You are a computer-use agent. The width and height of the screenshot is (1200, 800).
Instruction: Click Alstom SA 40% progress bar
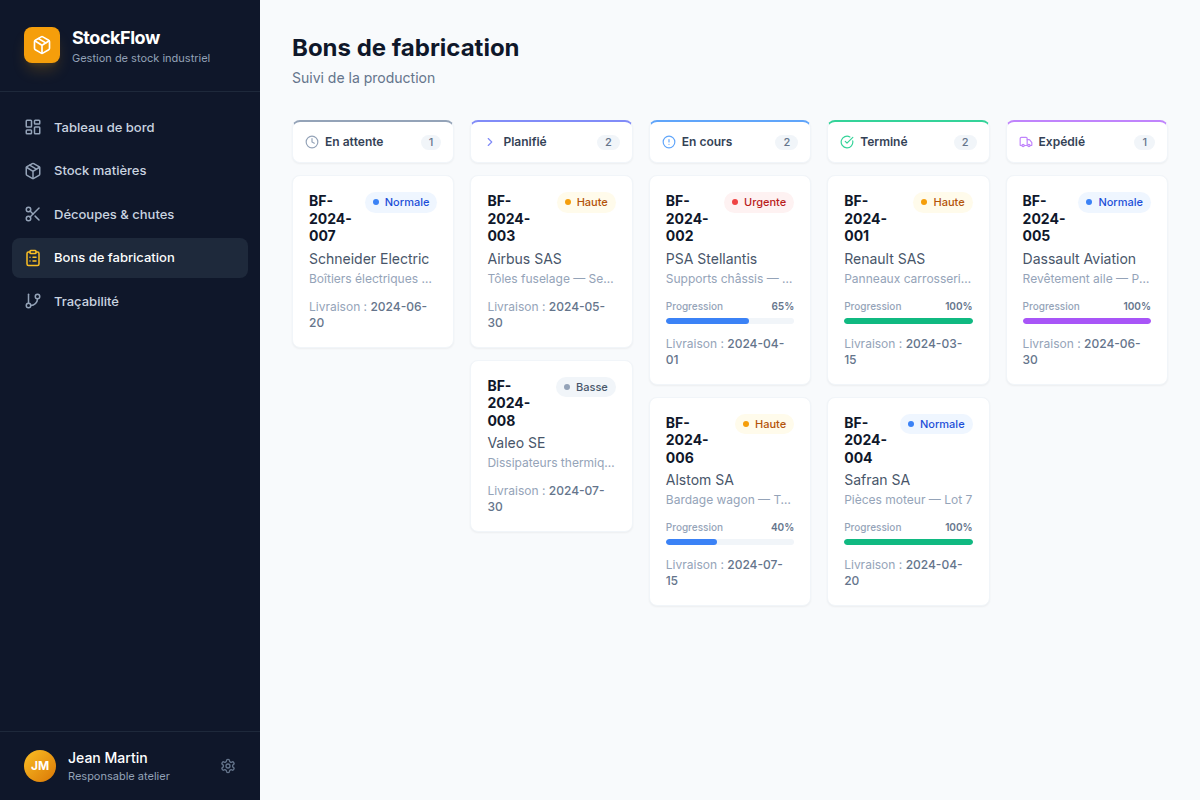(730, 542)
